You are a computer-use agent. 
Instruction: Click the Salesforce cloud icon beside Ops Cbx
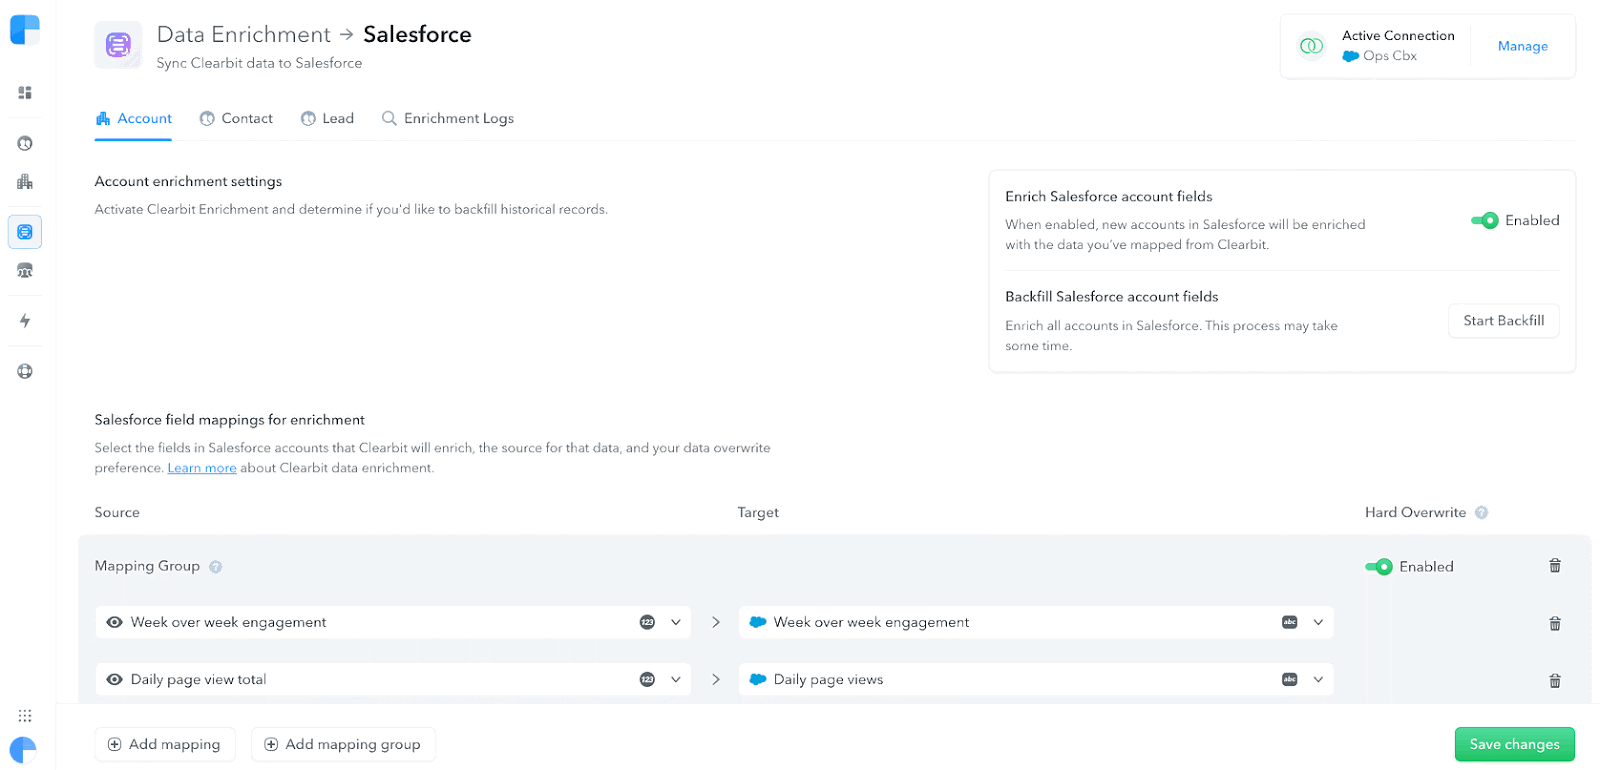[1350, 56]
